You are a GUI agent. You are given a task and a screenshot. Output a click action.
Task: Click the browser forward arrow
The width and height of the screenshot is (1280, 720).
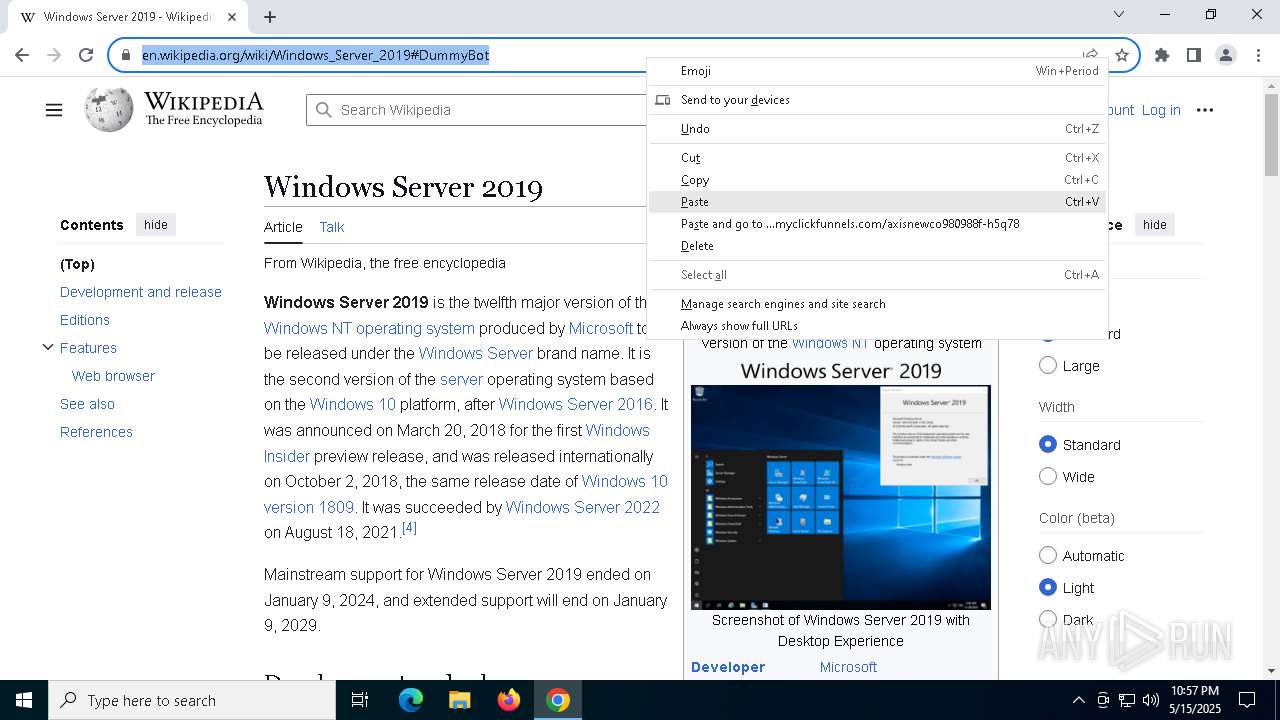pyautogui.click(x=54, y=55)
